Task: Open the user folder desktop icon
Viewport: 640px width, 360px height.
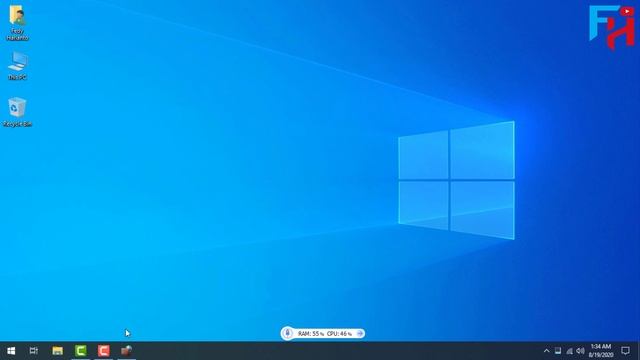Action: coord(17,22)
